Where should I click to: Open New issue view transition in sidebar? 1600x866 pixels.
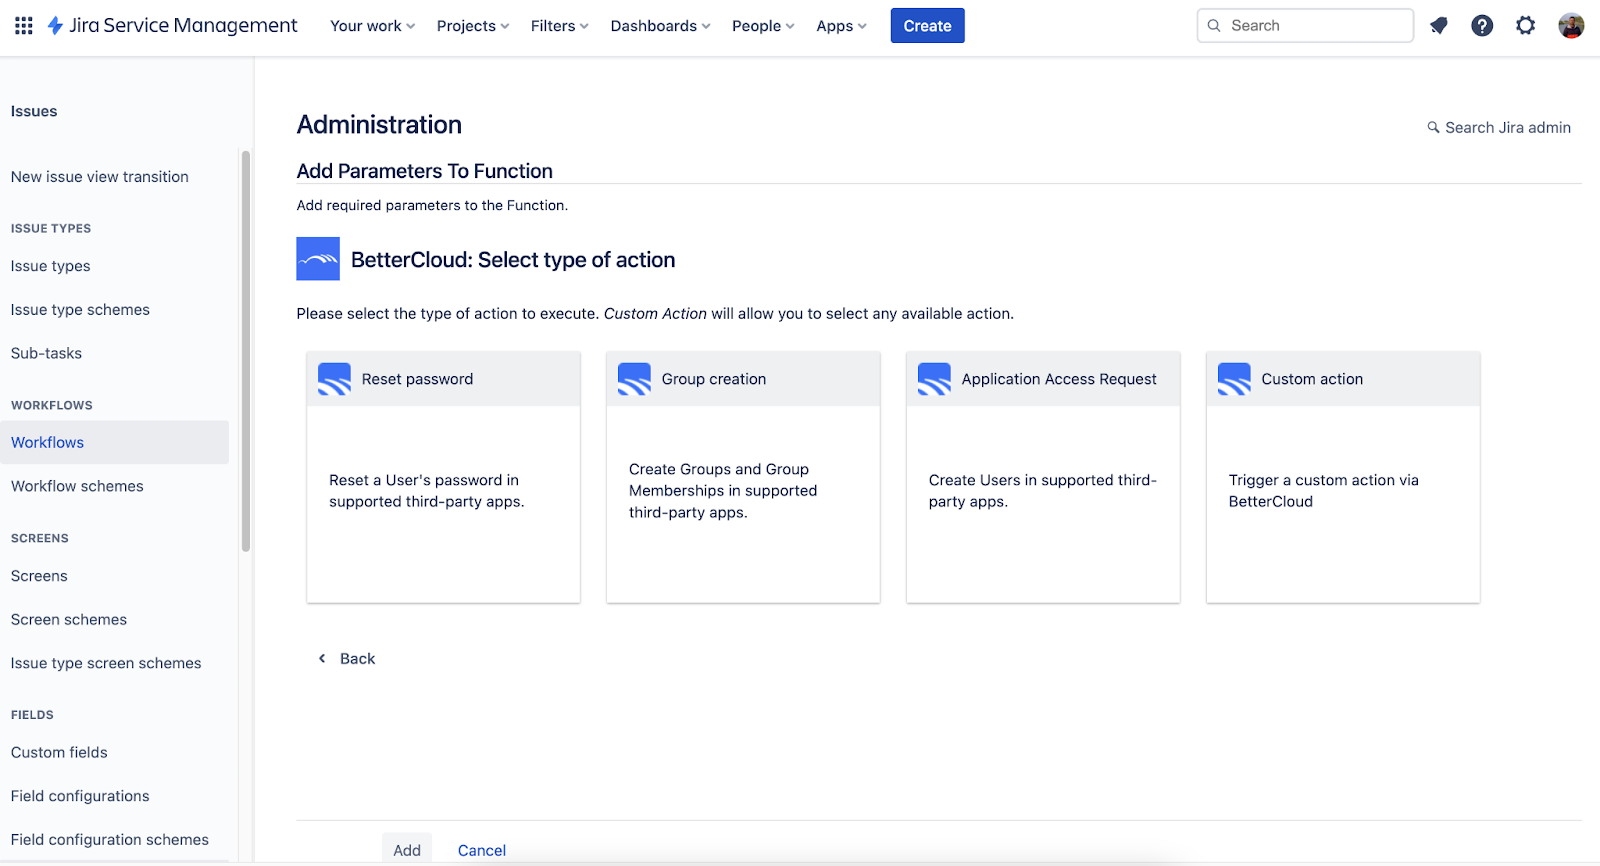pos(100,177)
